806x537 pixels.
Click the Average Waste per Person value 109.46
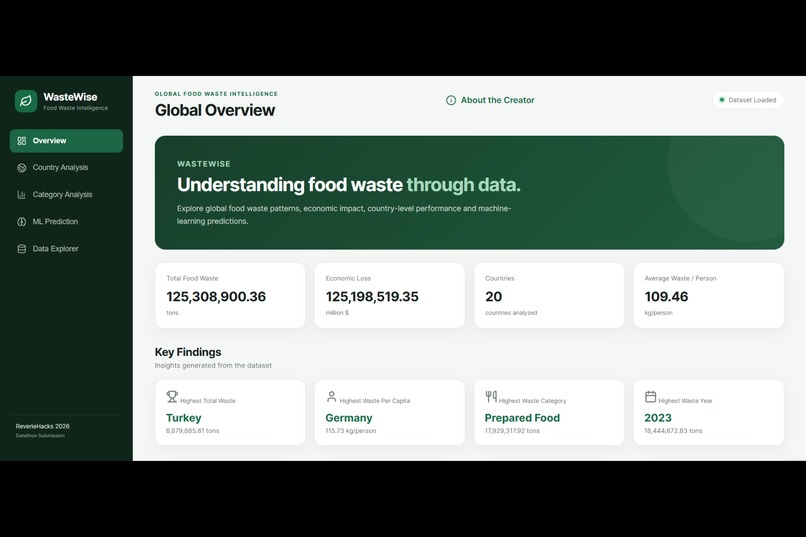click(x=666, y=297)
